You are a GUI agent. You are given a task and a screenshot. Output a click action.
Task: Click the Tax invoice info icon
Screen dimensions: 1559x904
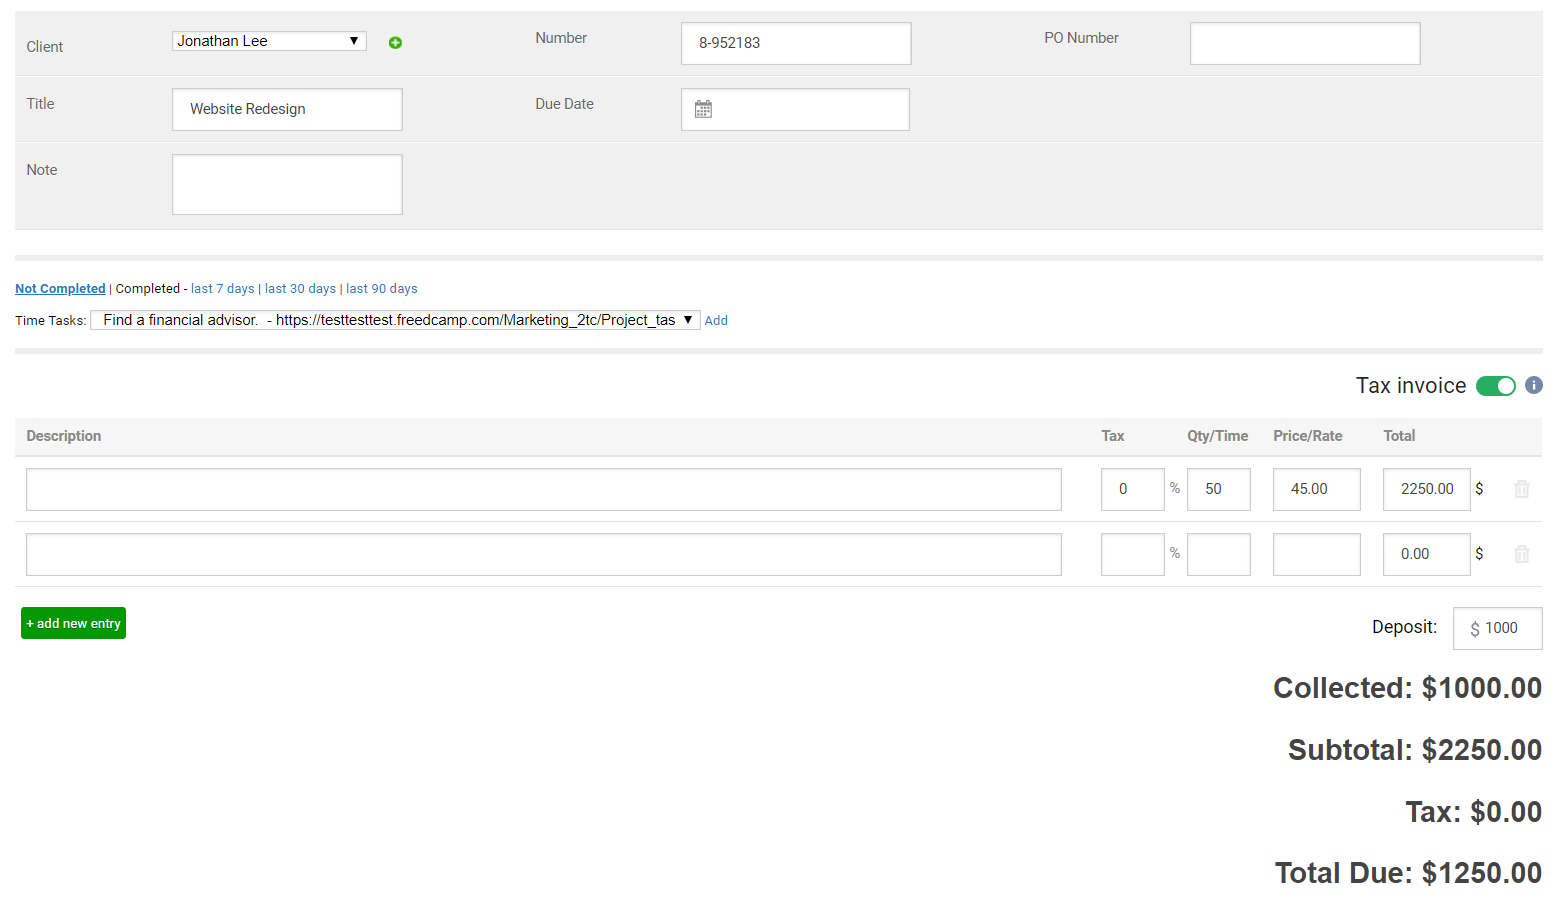1533,385
